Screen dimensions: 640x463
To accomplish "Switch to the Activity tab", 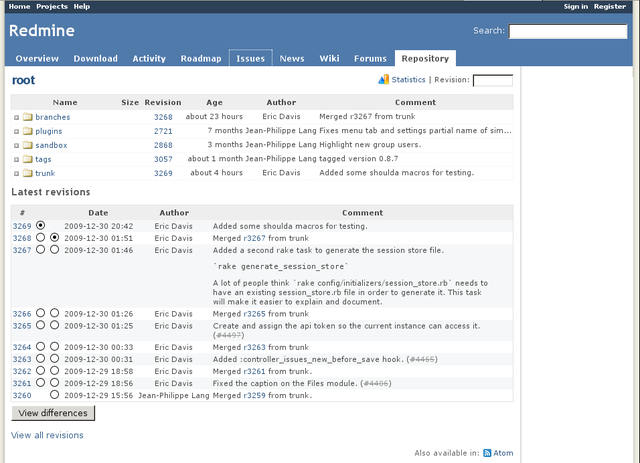I will (x=149, y=58).
